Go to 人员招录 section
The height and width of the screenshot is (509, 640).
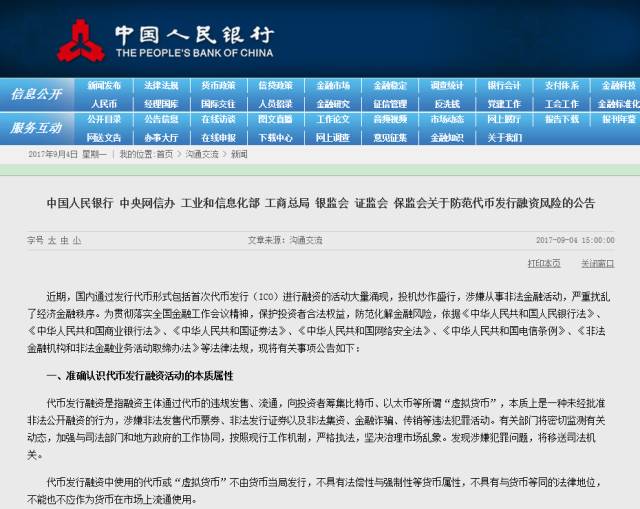(275, 104)
